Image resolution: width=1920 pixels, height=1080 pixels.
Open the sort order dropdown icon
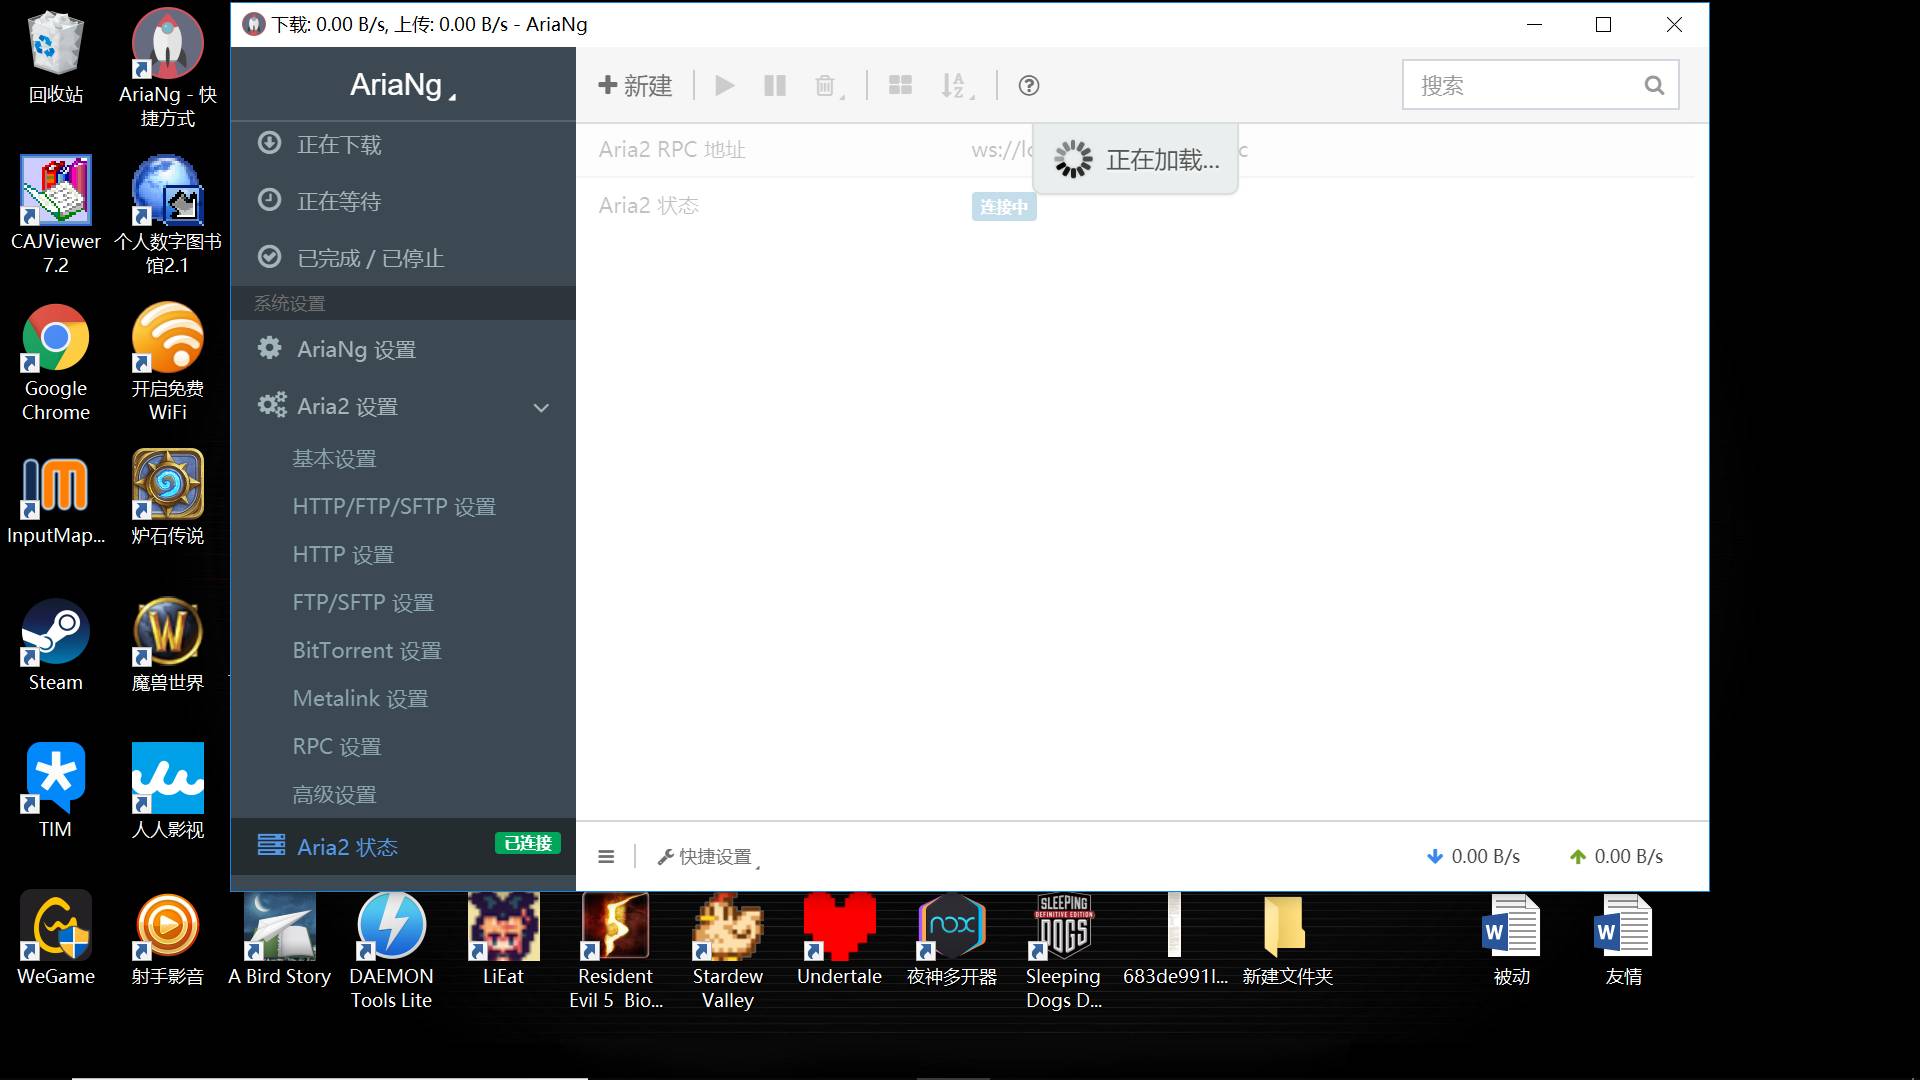point(955,86)
